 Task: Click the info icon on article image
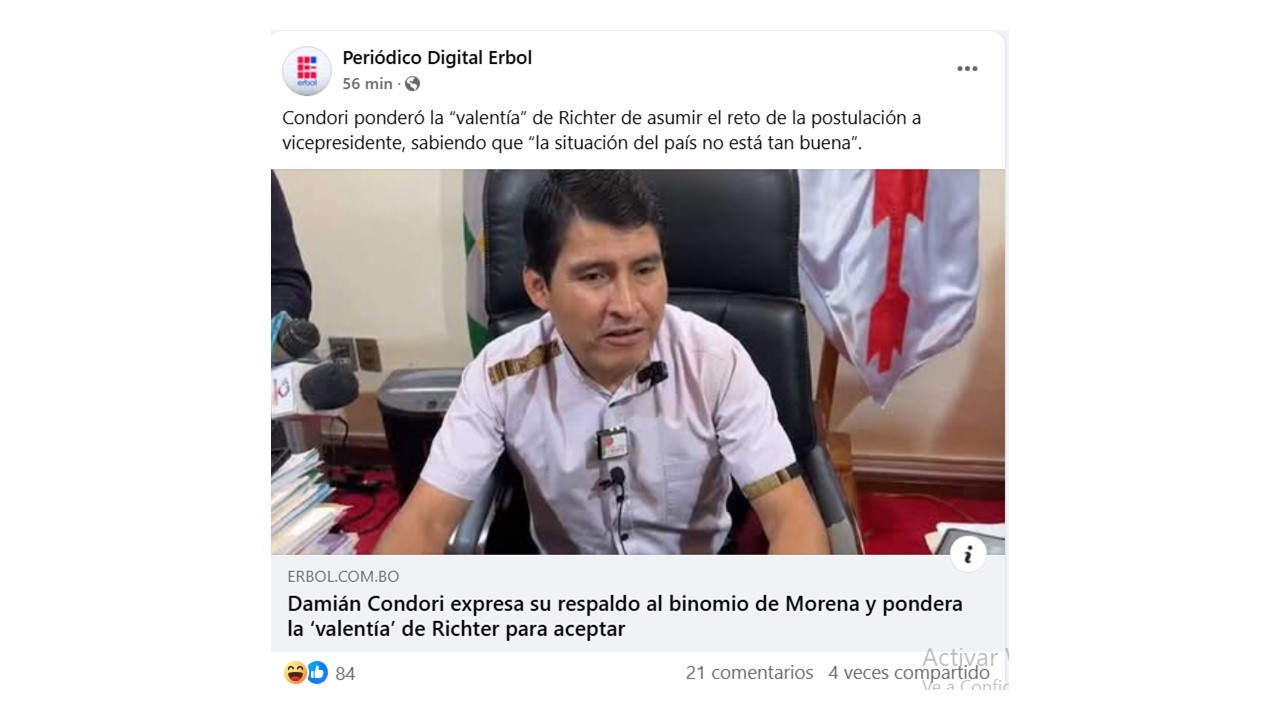pyautogui.click(x=968, y=554)
